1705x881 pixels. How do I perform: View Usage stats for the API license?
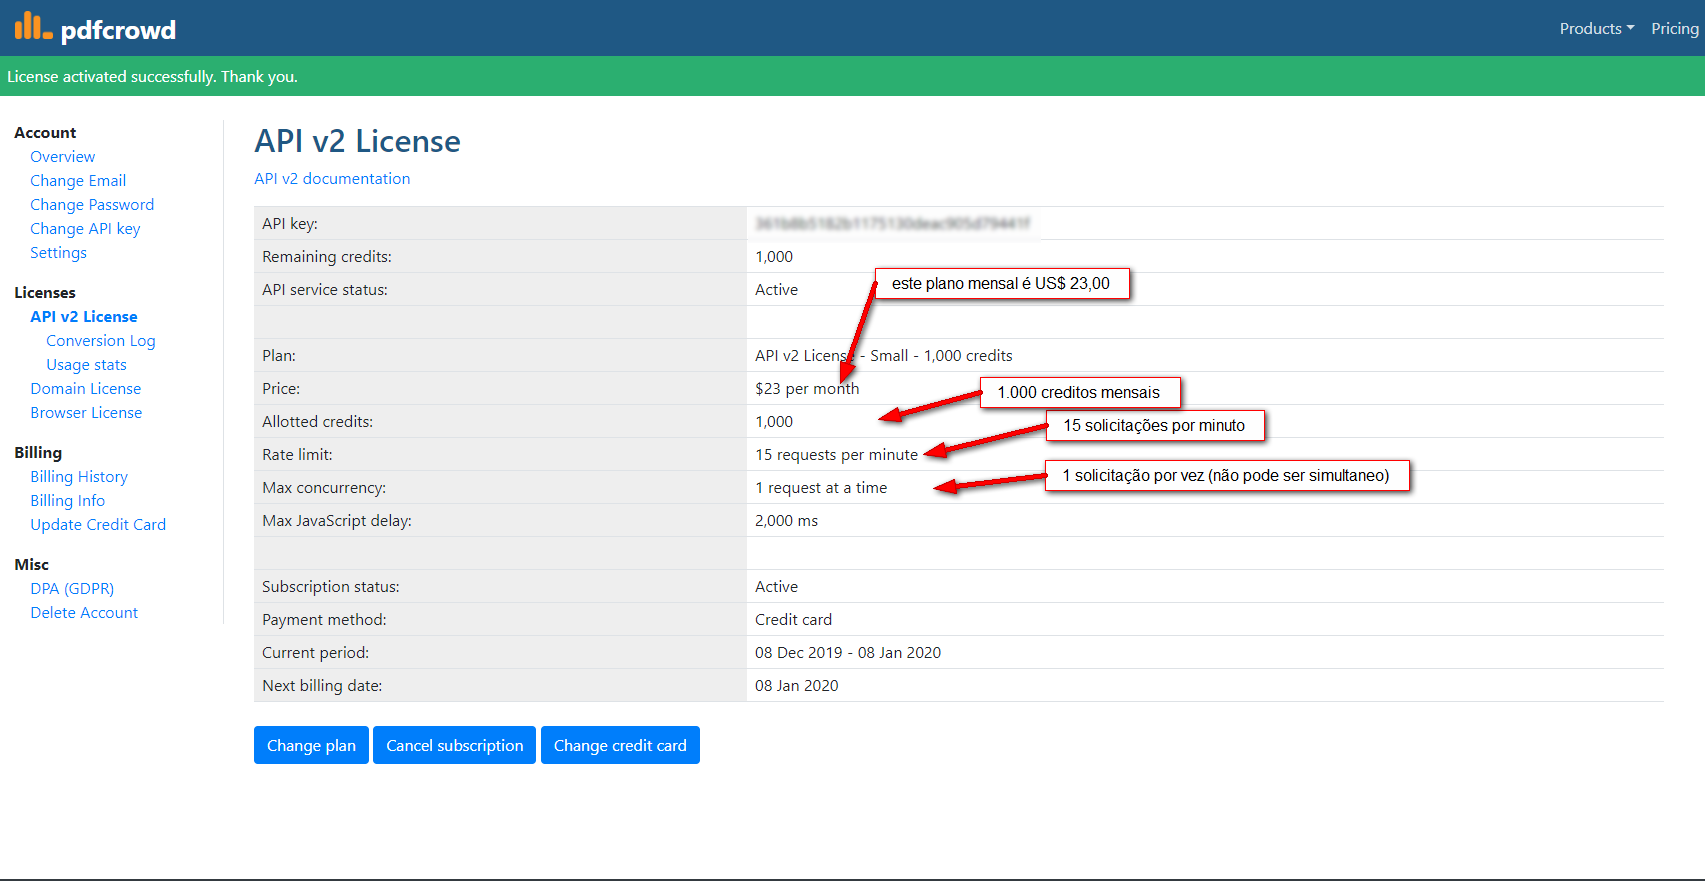[x=86, y=365]
